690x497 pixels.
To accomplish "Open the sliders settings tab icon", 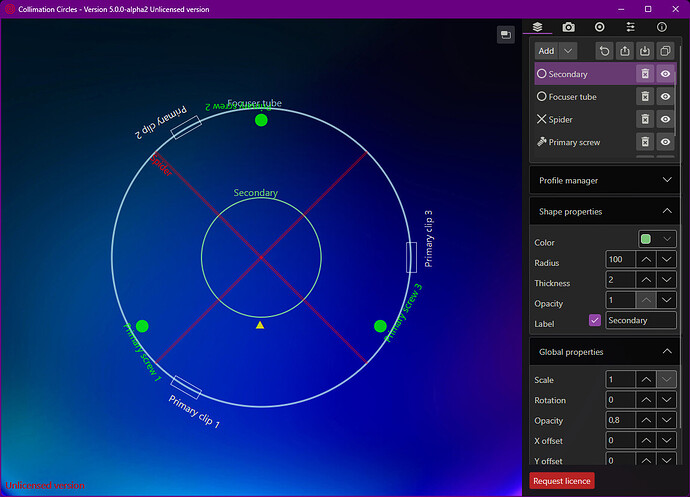I will coord(630,27).
